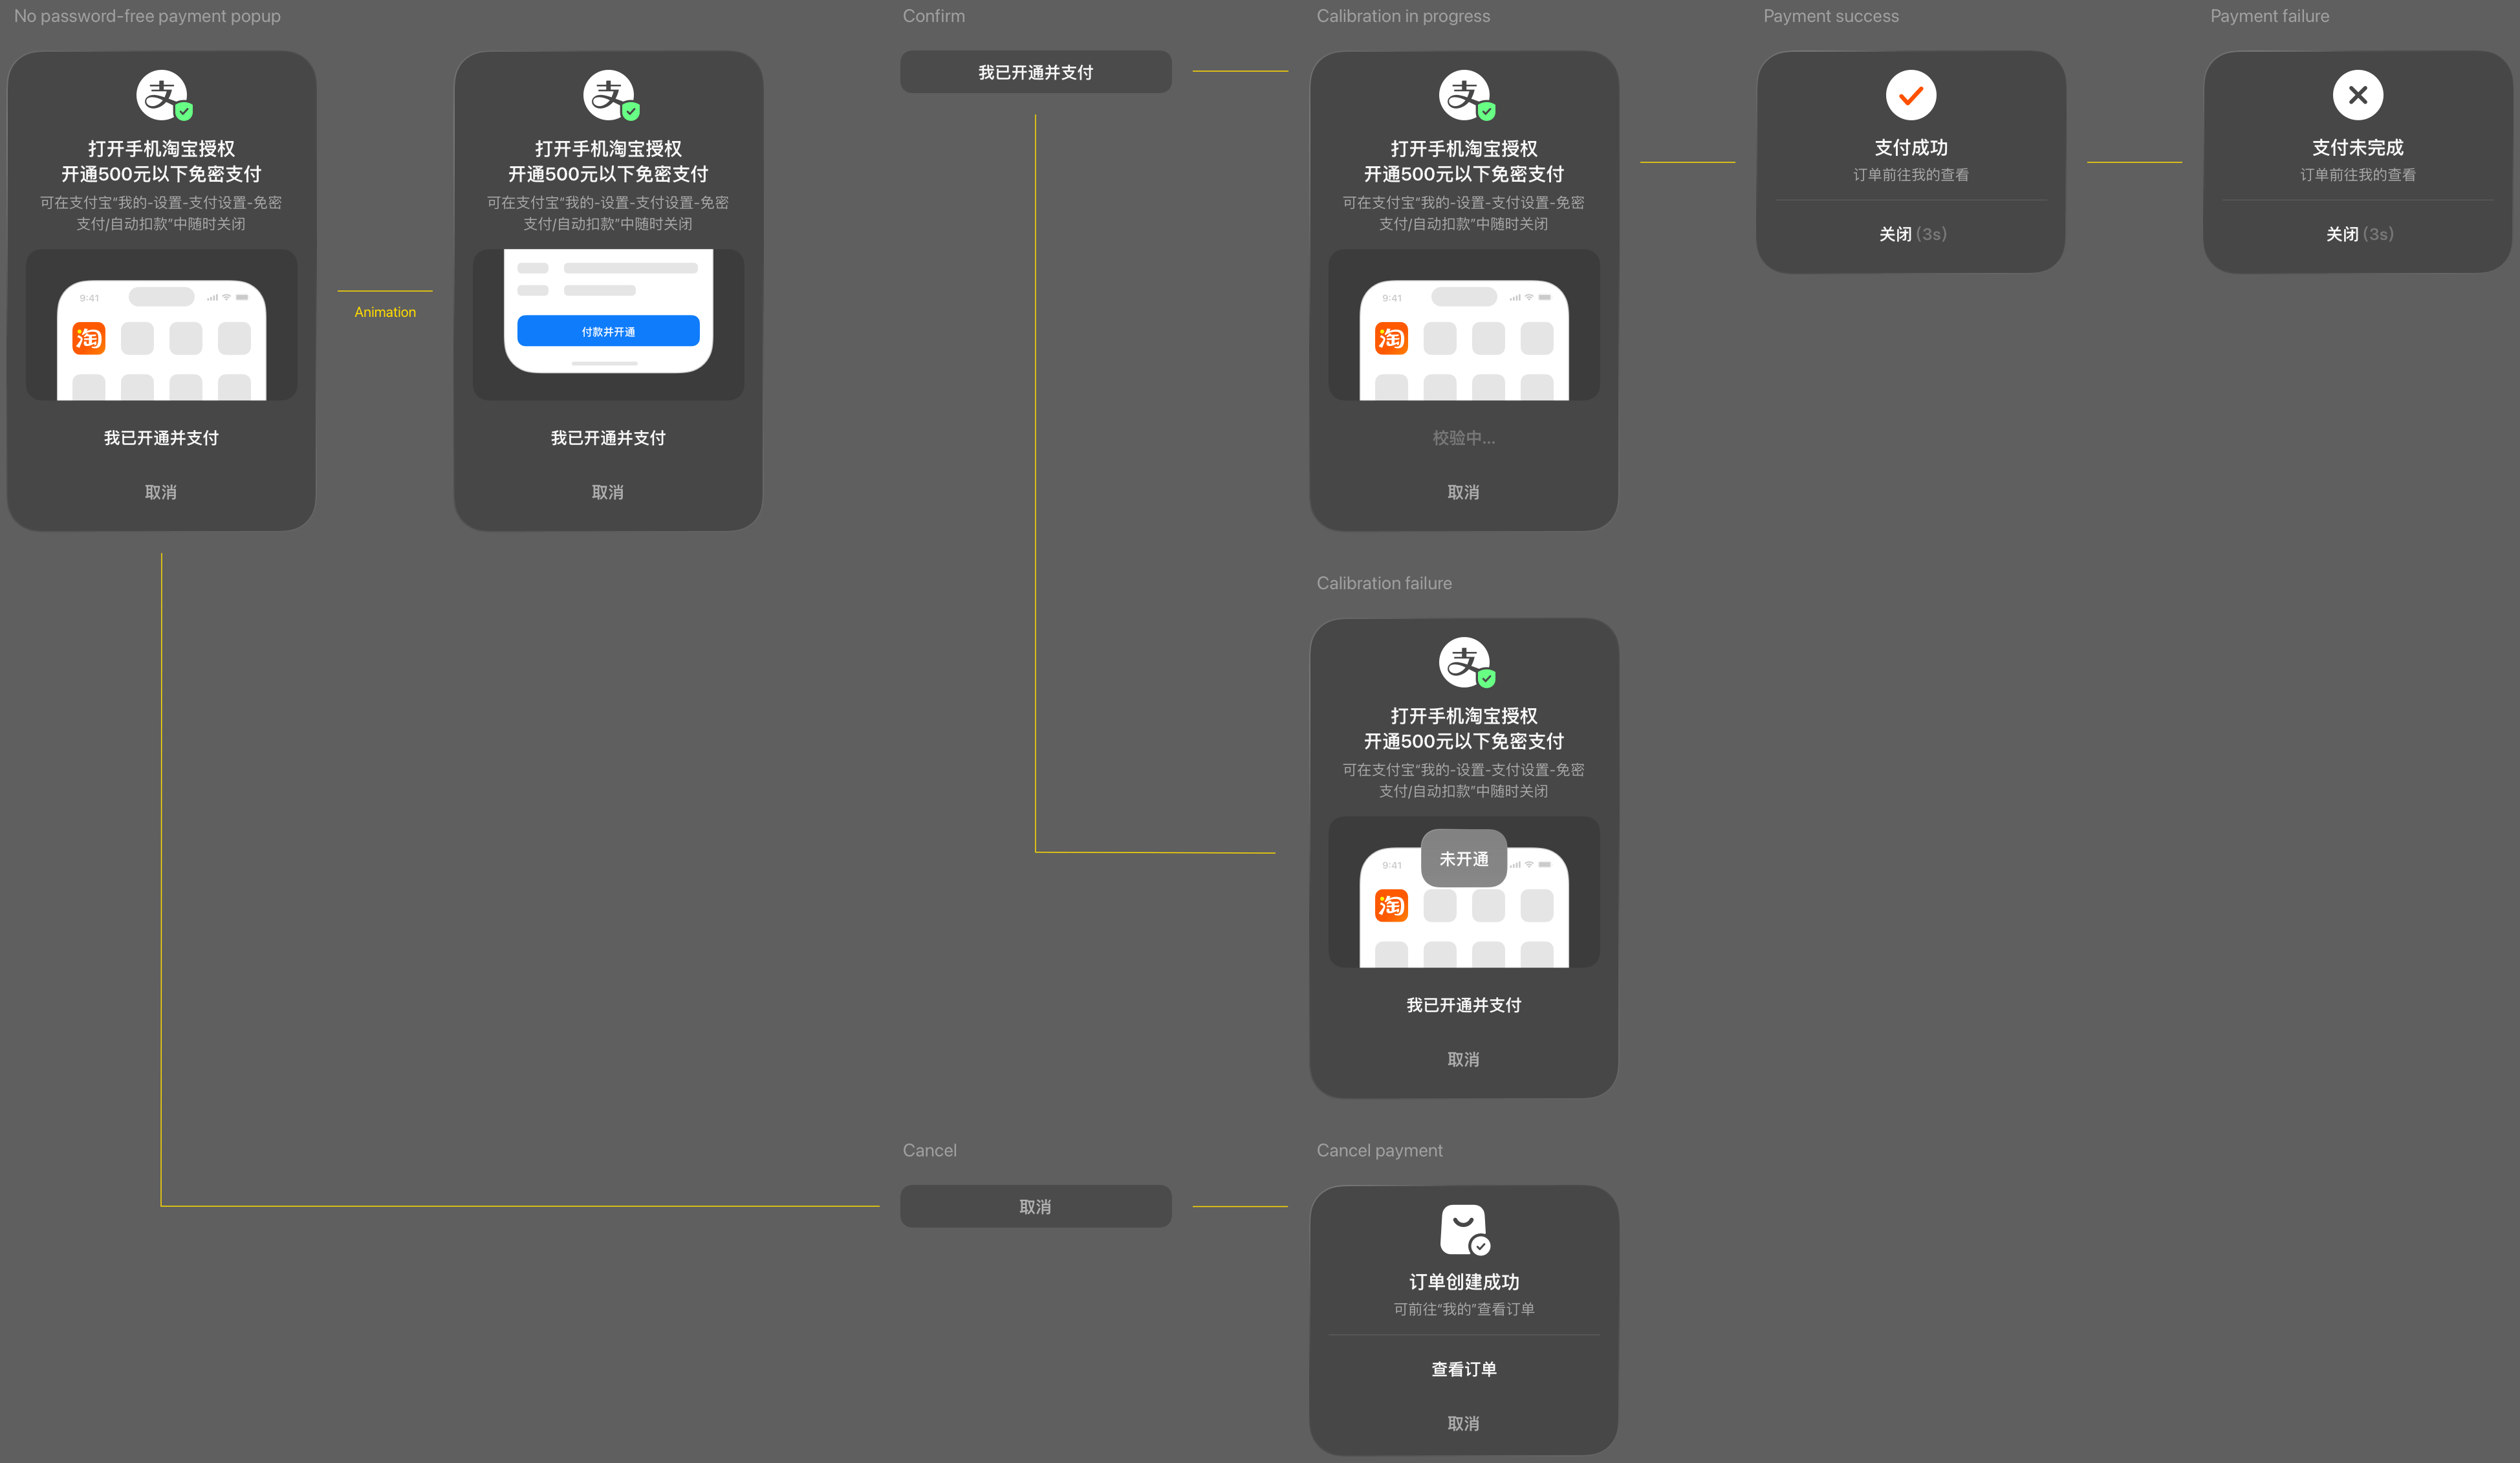Click the shopping bag order created icon
2520x1463 pixels.
pos(1464,1229)
